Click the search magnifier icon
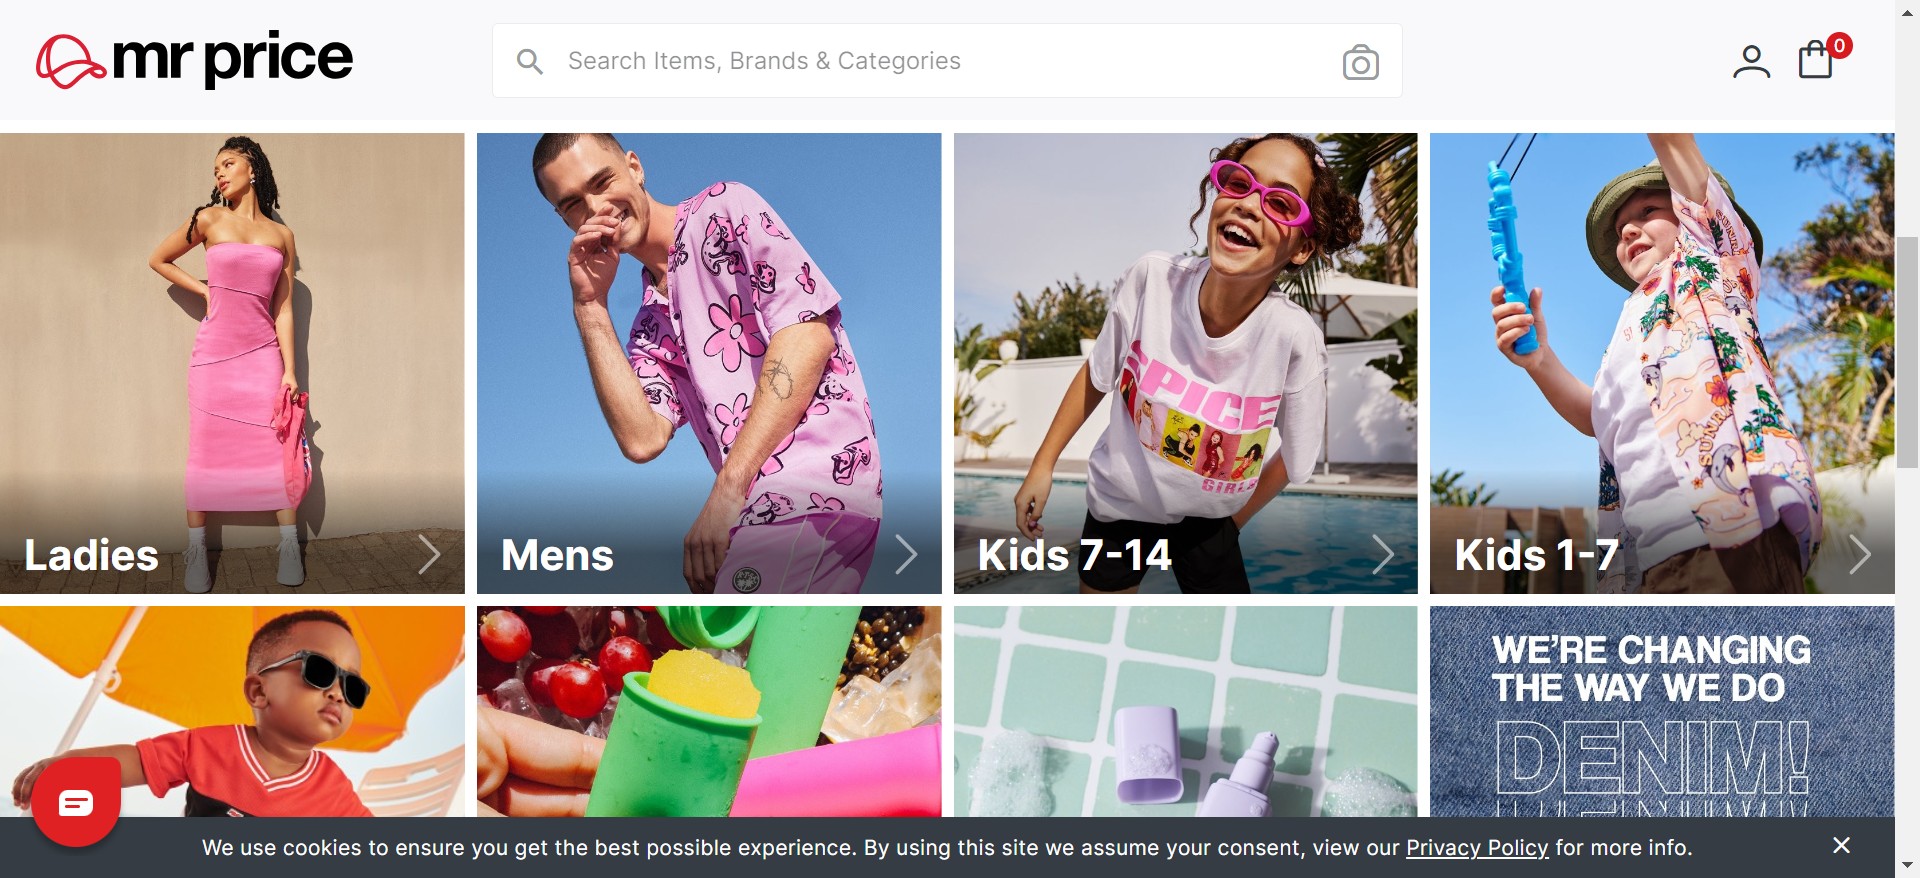Screen dimensions: 1920x878 point(530,62)
